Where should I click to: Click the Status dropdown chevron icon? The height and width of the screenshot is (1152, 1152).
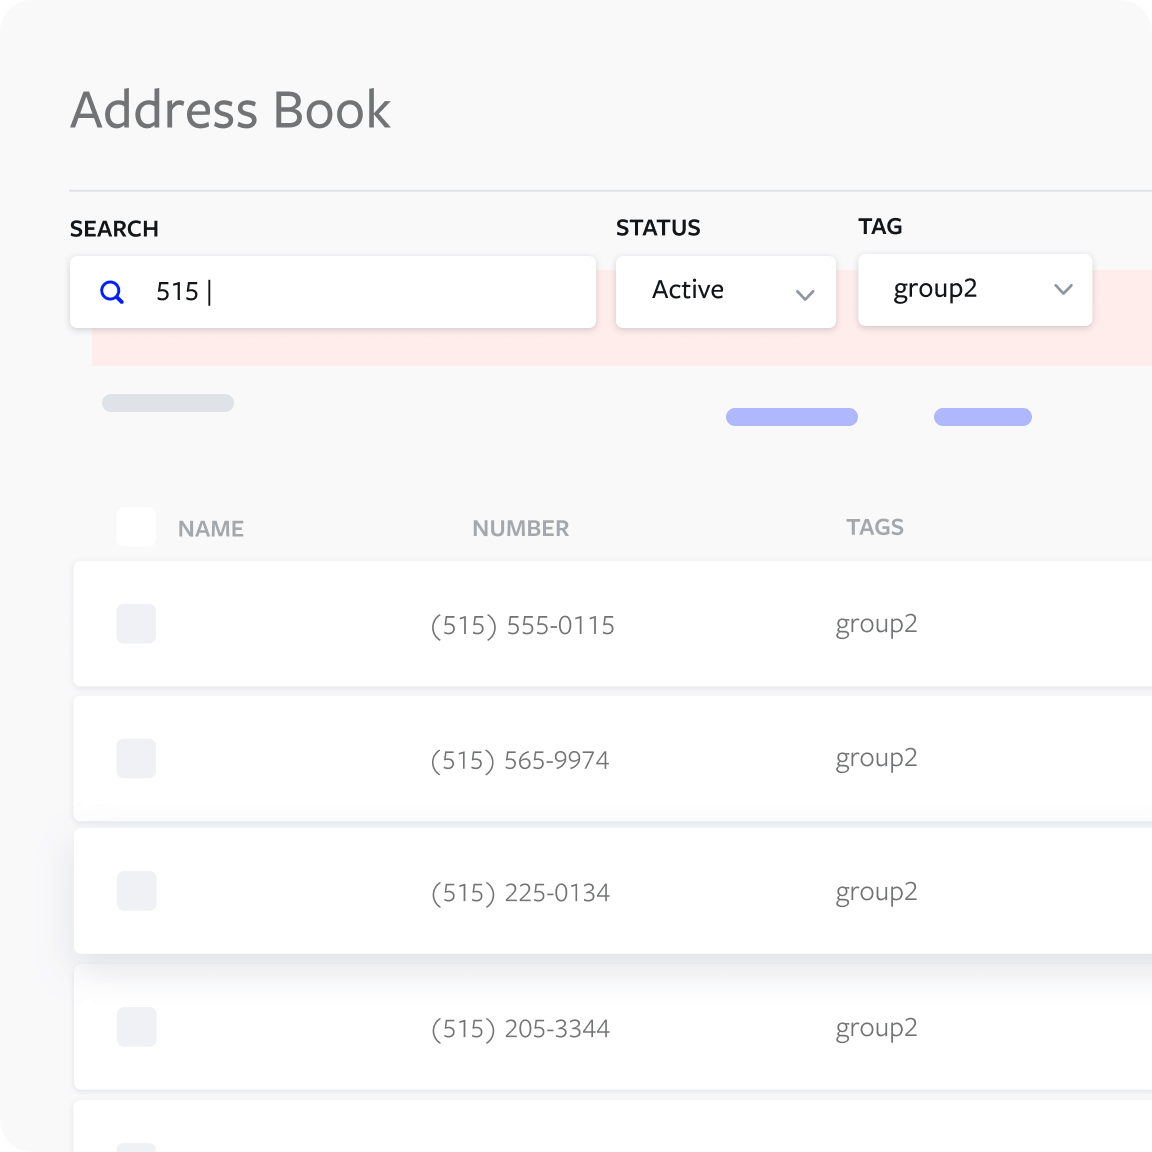806,296
